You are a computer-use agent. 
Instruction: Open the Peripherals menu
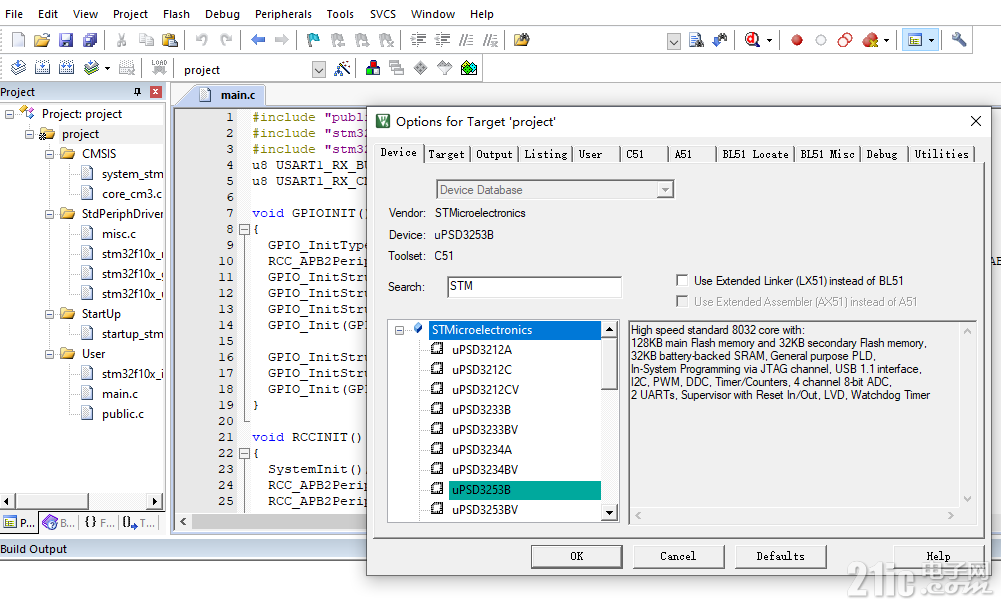tap(283, 14)
